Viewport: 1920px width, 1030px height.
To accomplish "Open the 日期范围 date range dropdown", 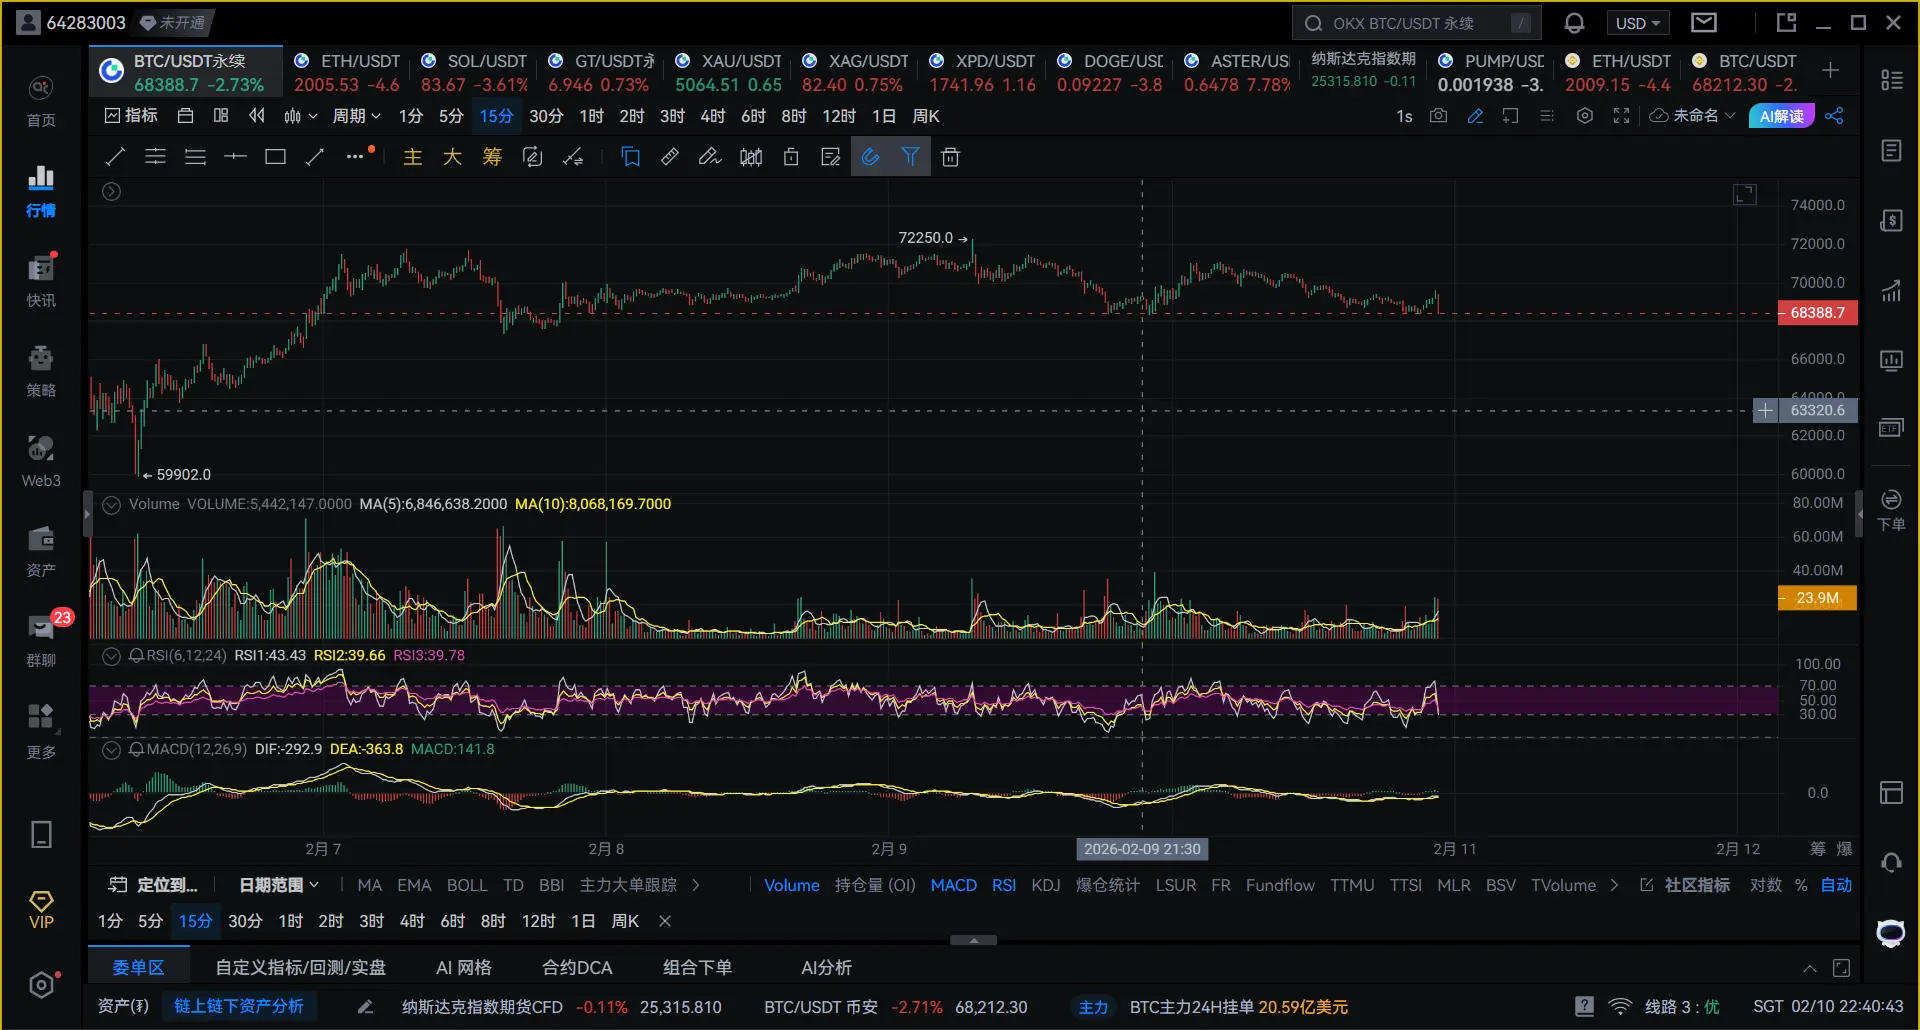I will [x=279, y=885].
